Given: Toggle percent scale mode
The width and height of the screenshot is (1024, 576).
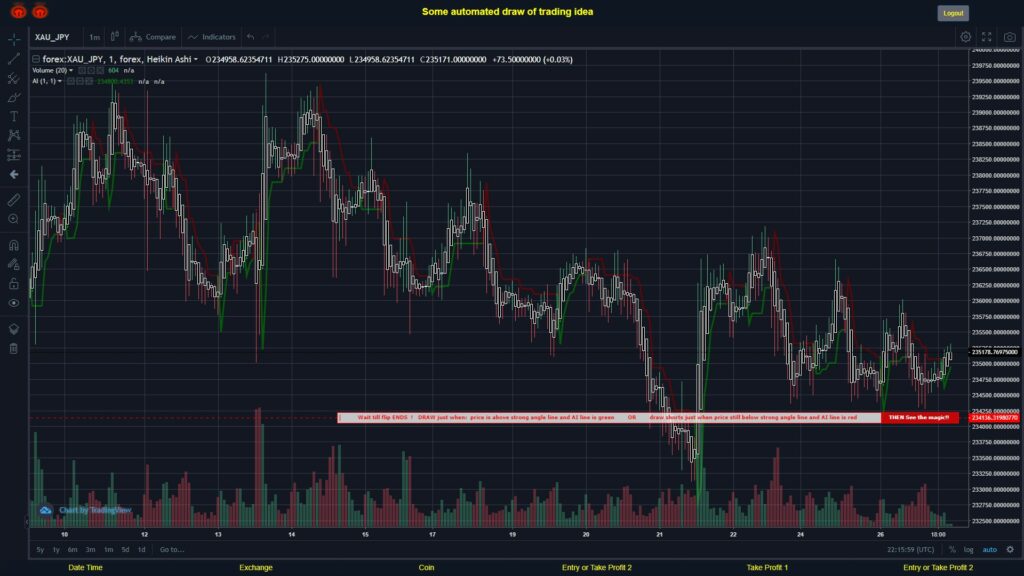Looking at the screenshot, I should click(x=952, y=550).
